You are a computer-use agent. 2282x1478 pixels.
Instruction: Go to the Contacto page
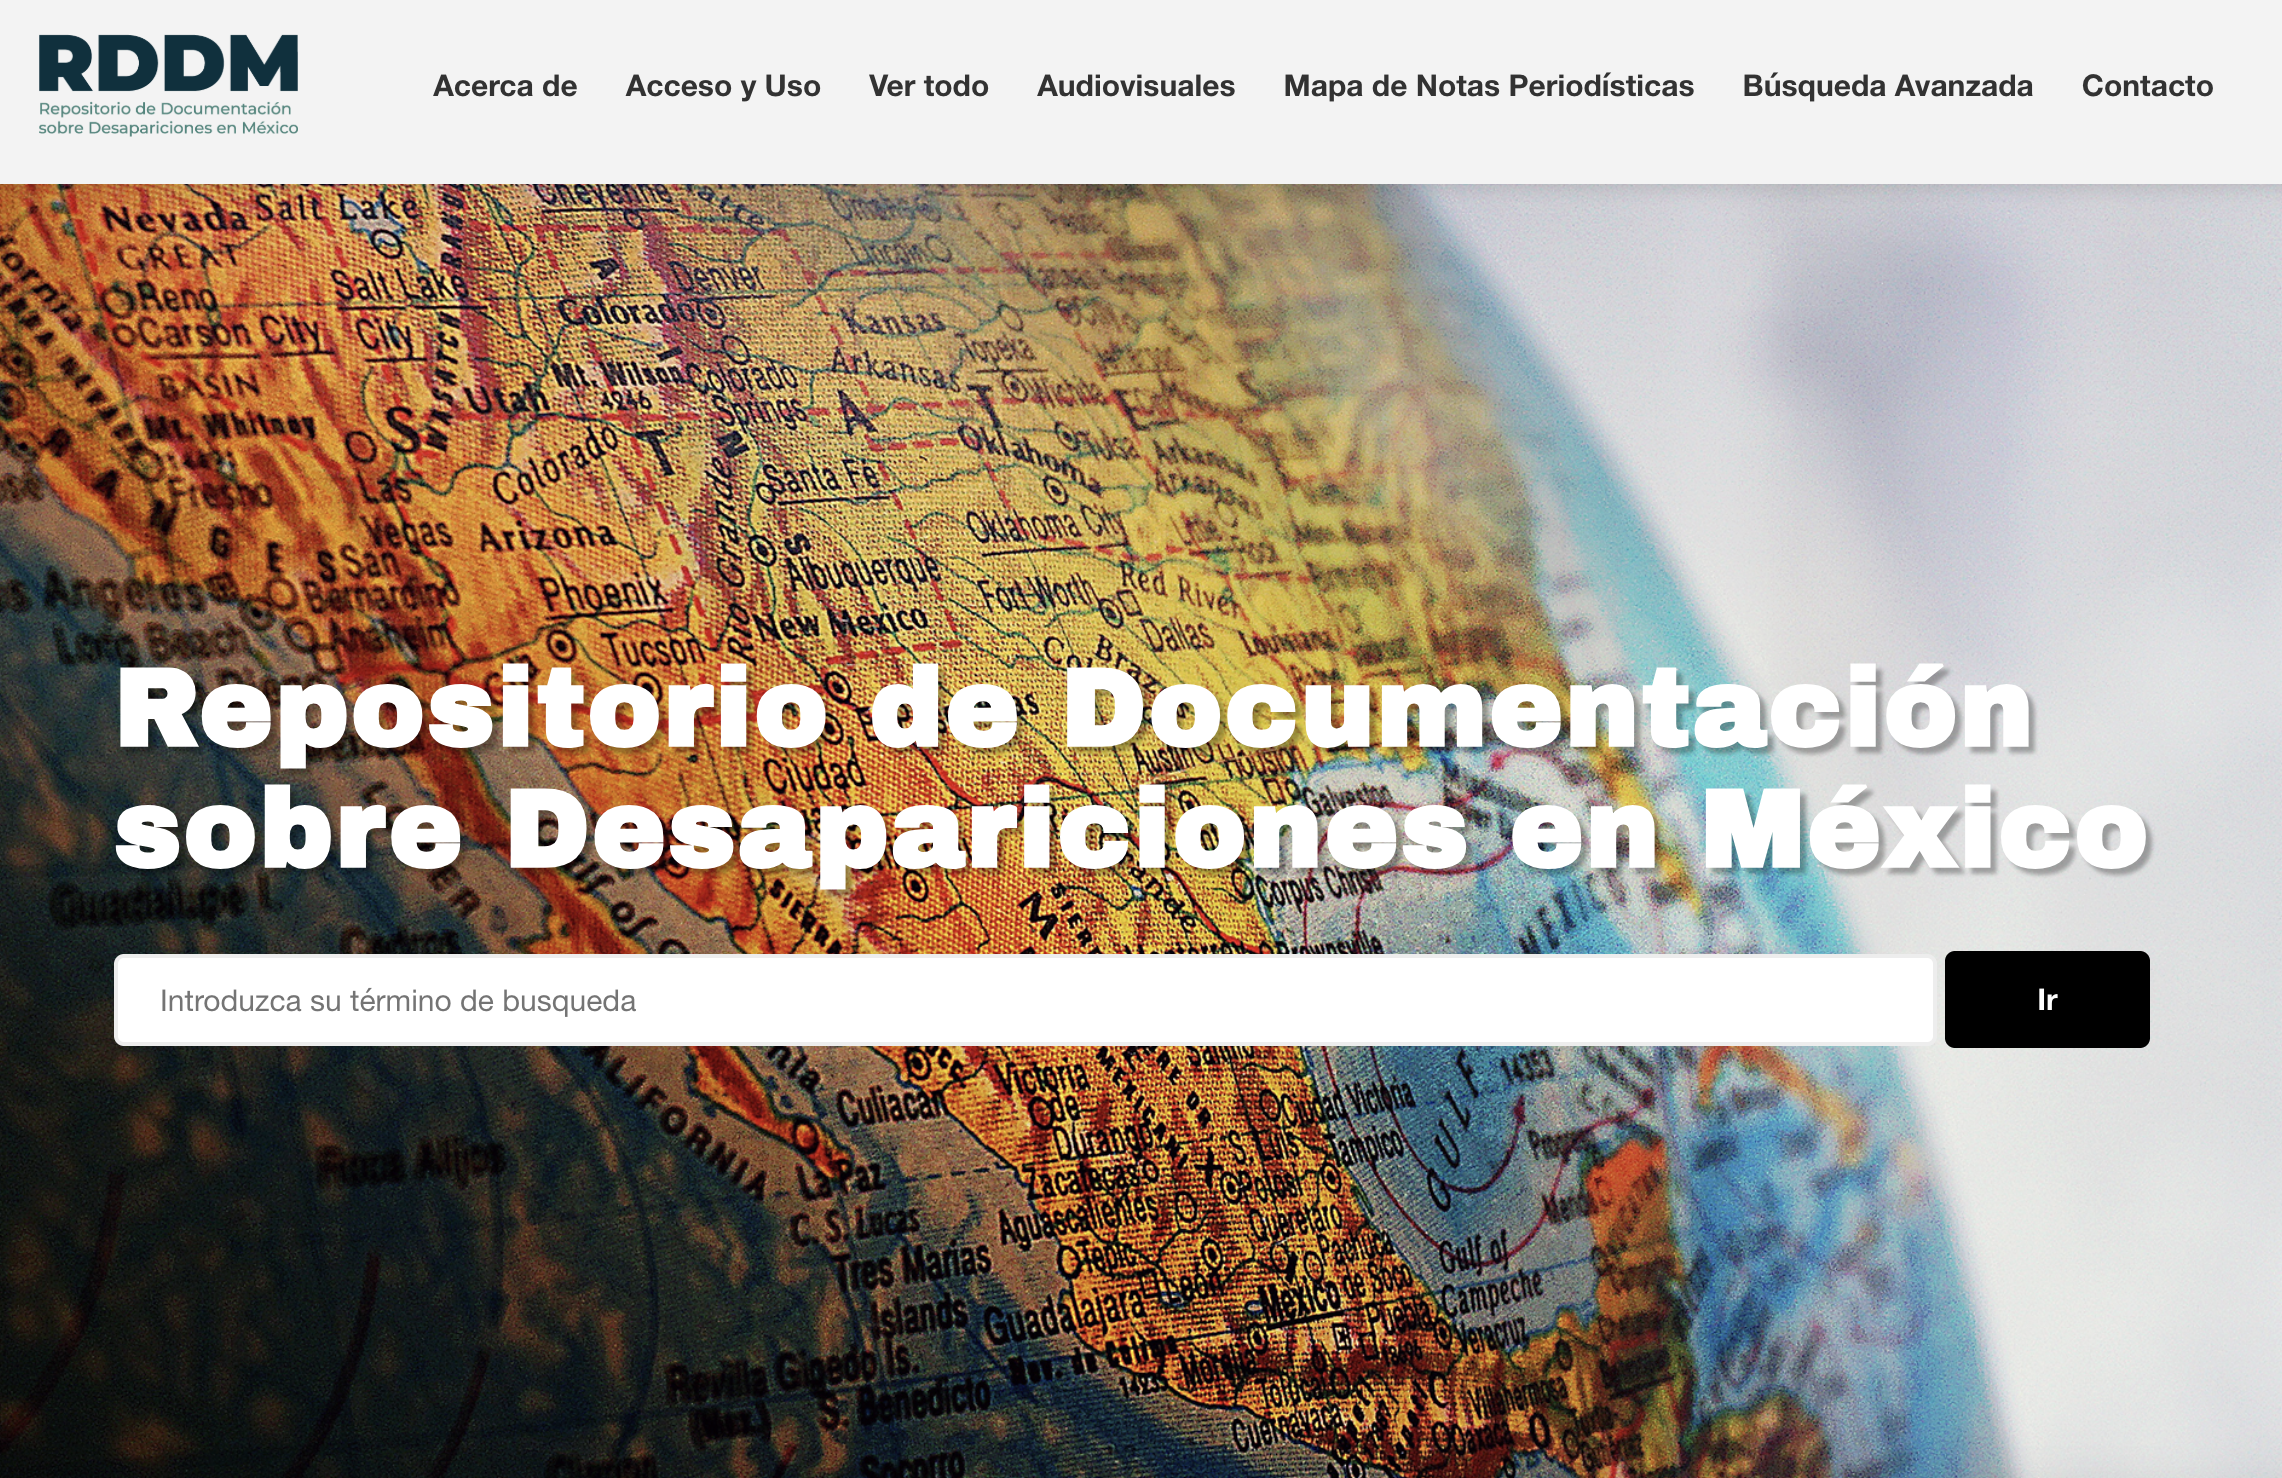[x=2148, y=86]
